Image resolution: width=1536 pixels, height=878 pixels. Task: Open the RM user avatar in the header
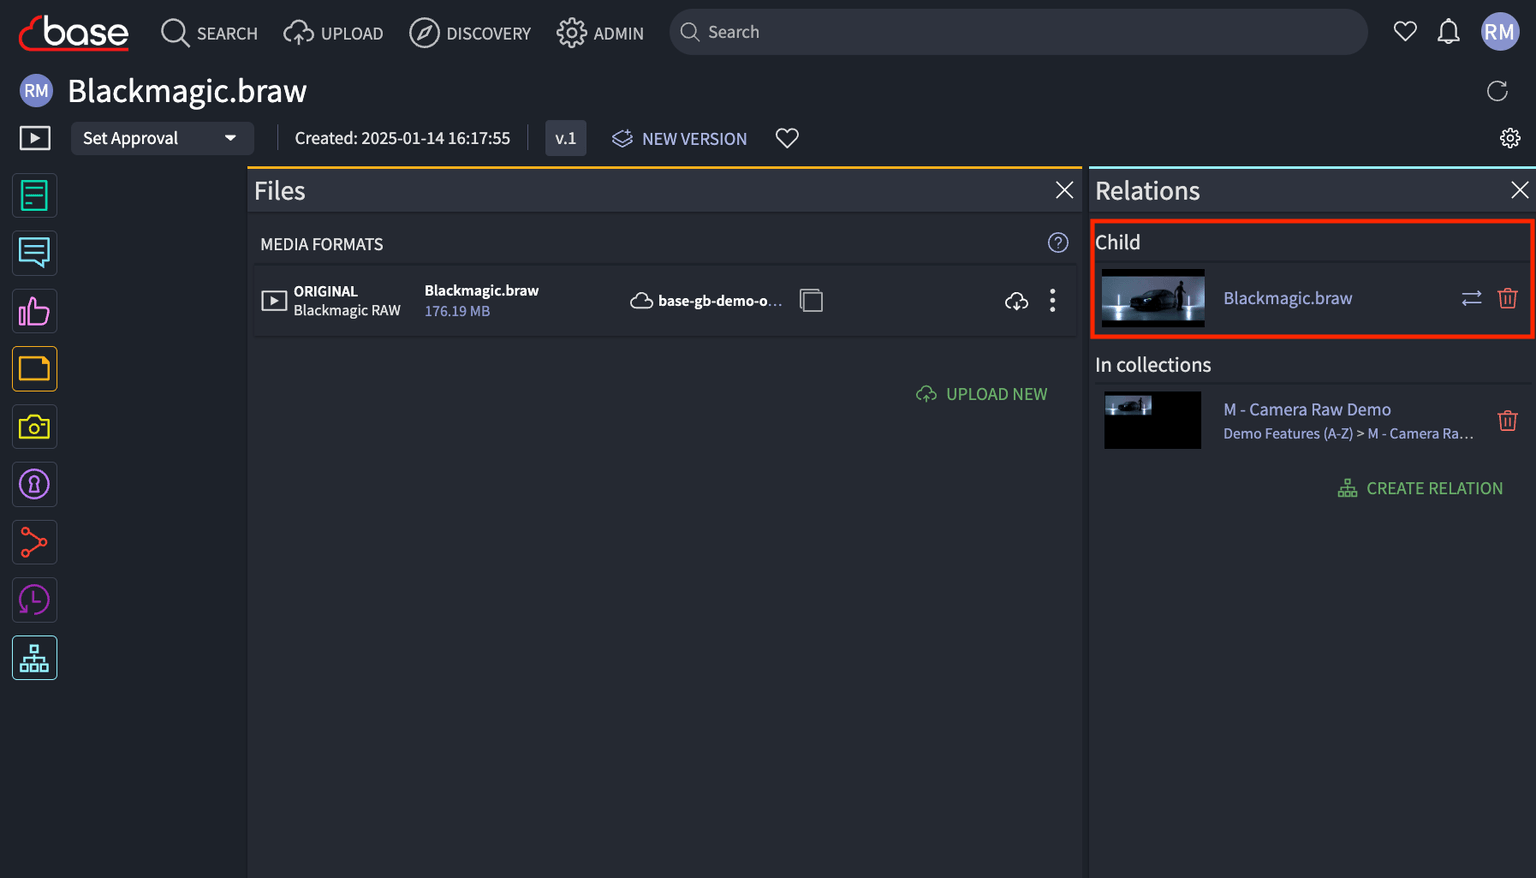(x=1499, y=32)
